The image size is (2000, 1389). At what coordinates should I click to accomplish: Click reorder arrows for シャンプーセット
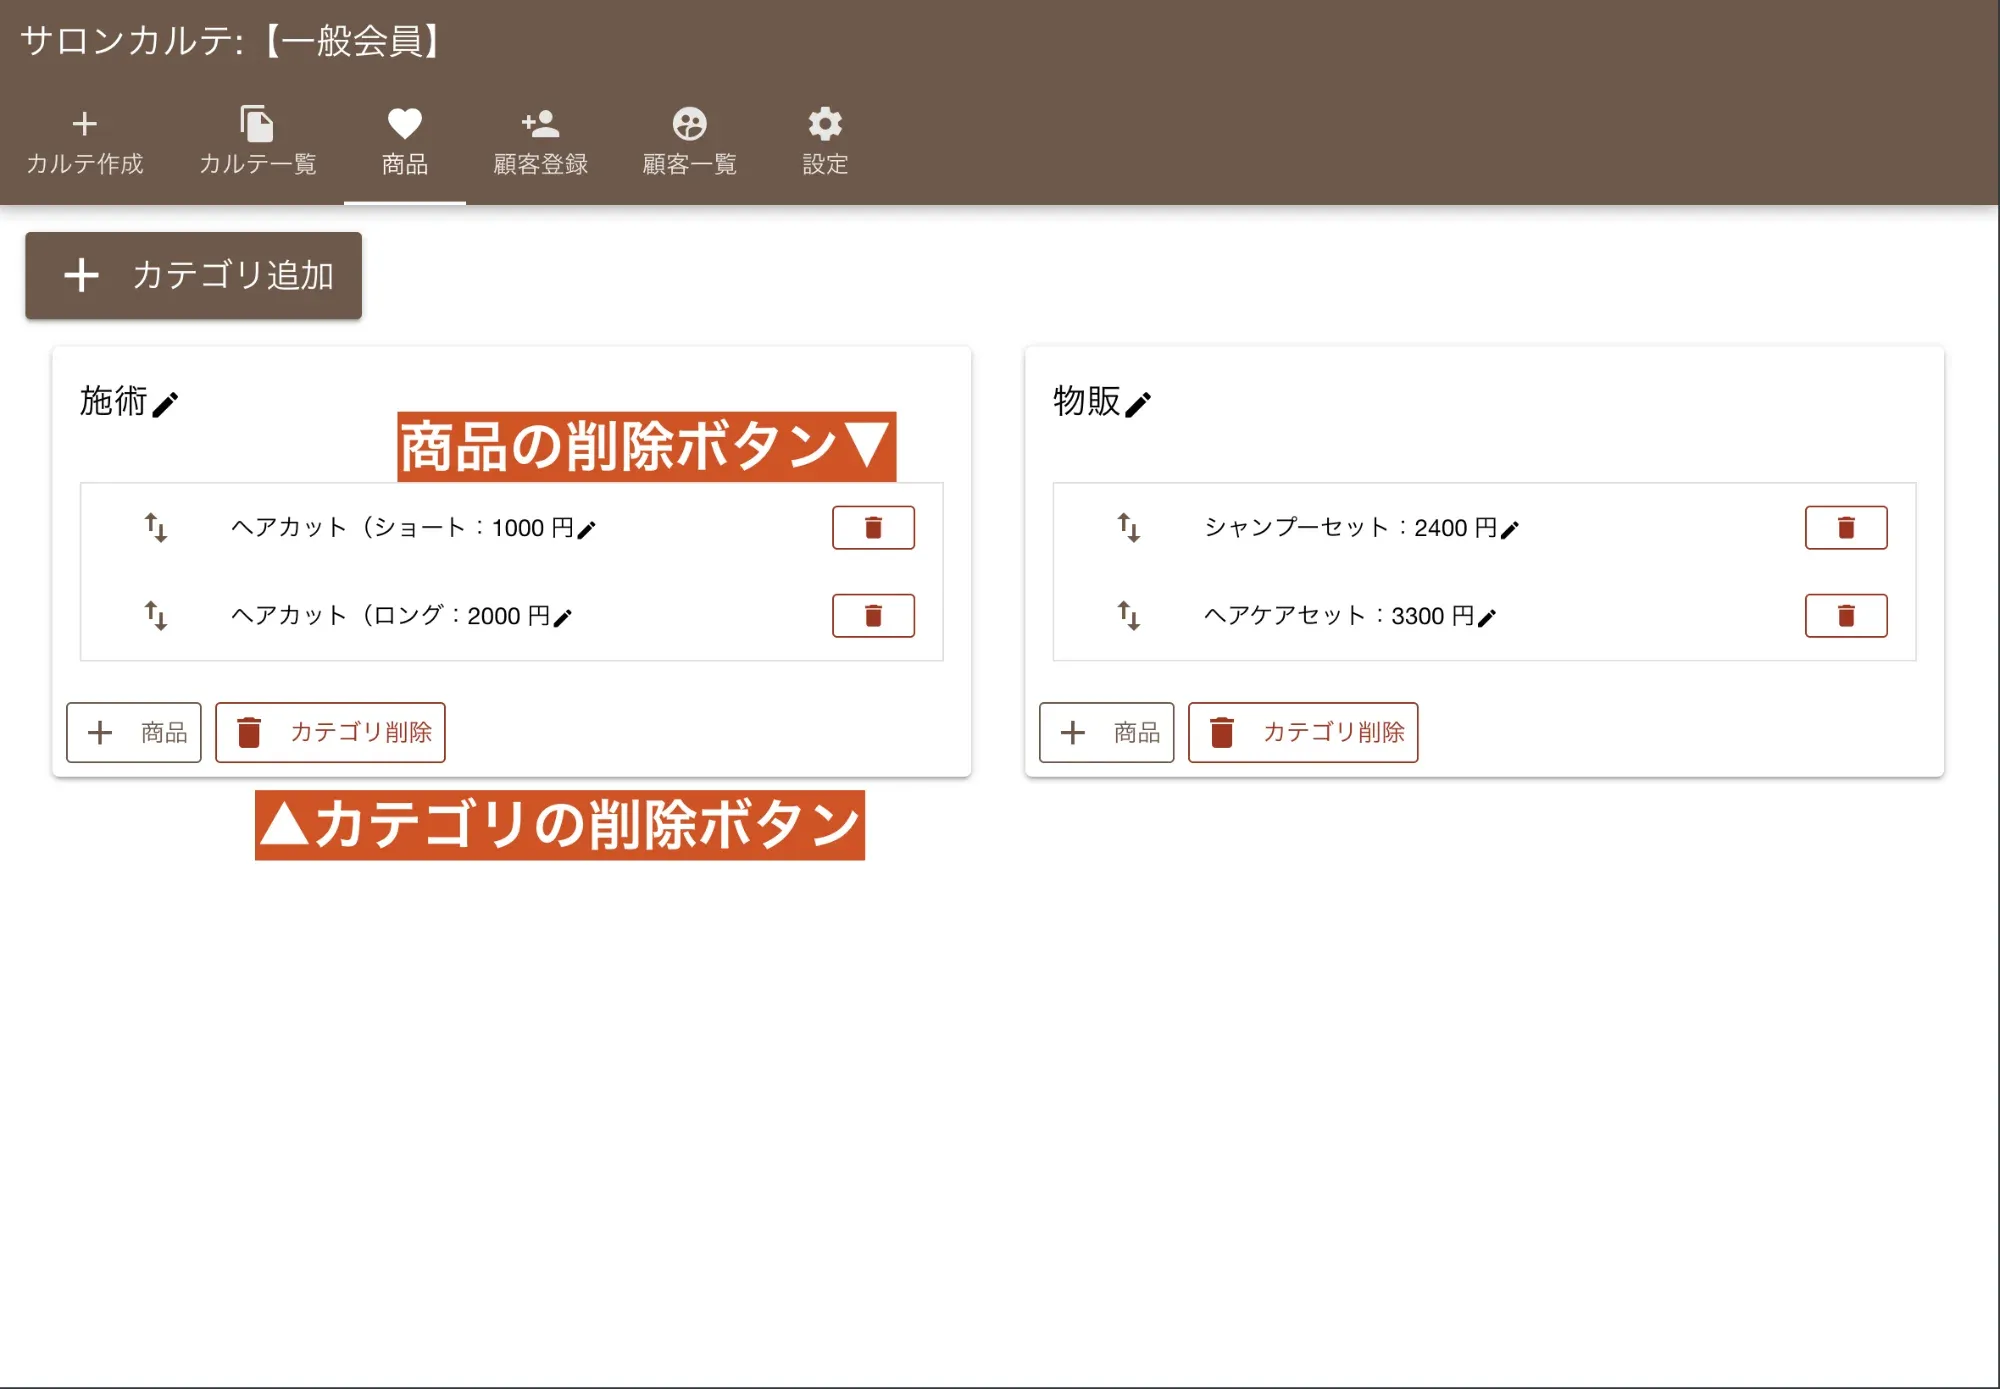1128,528
